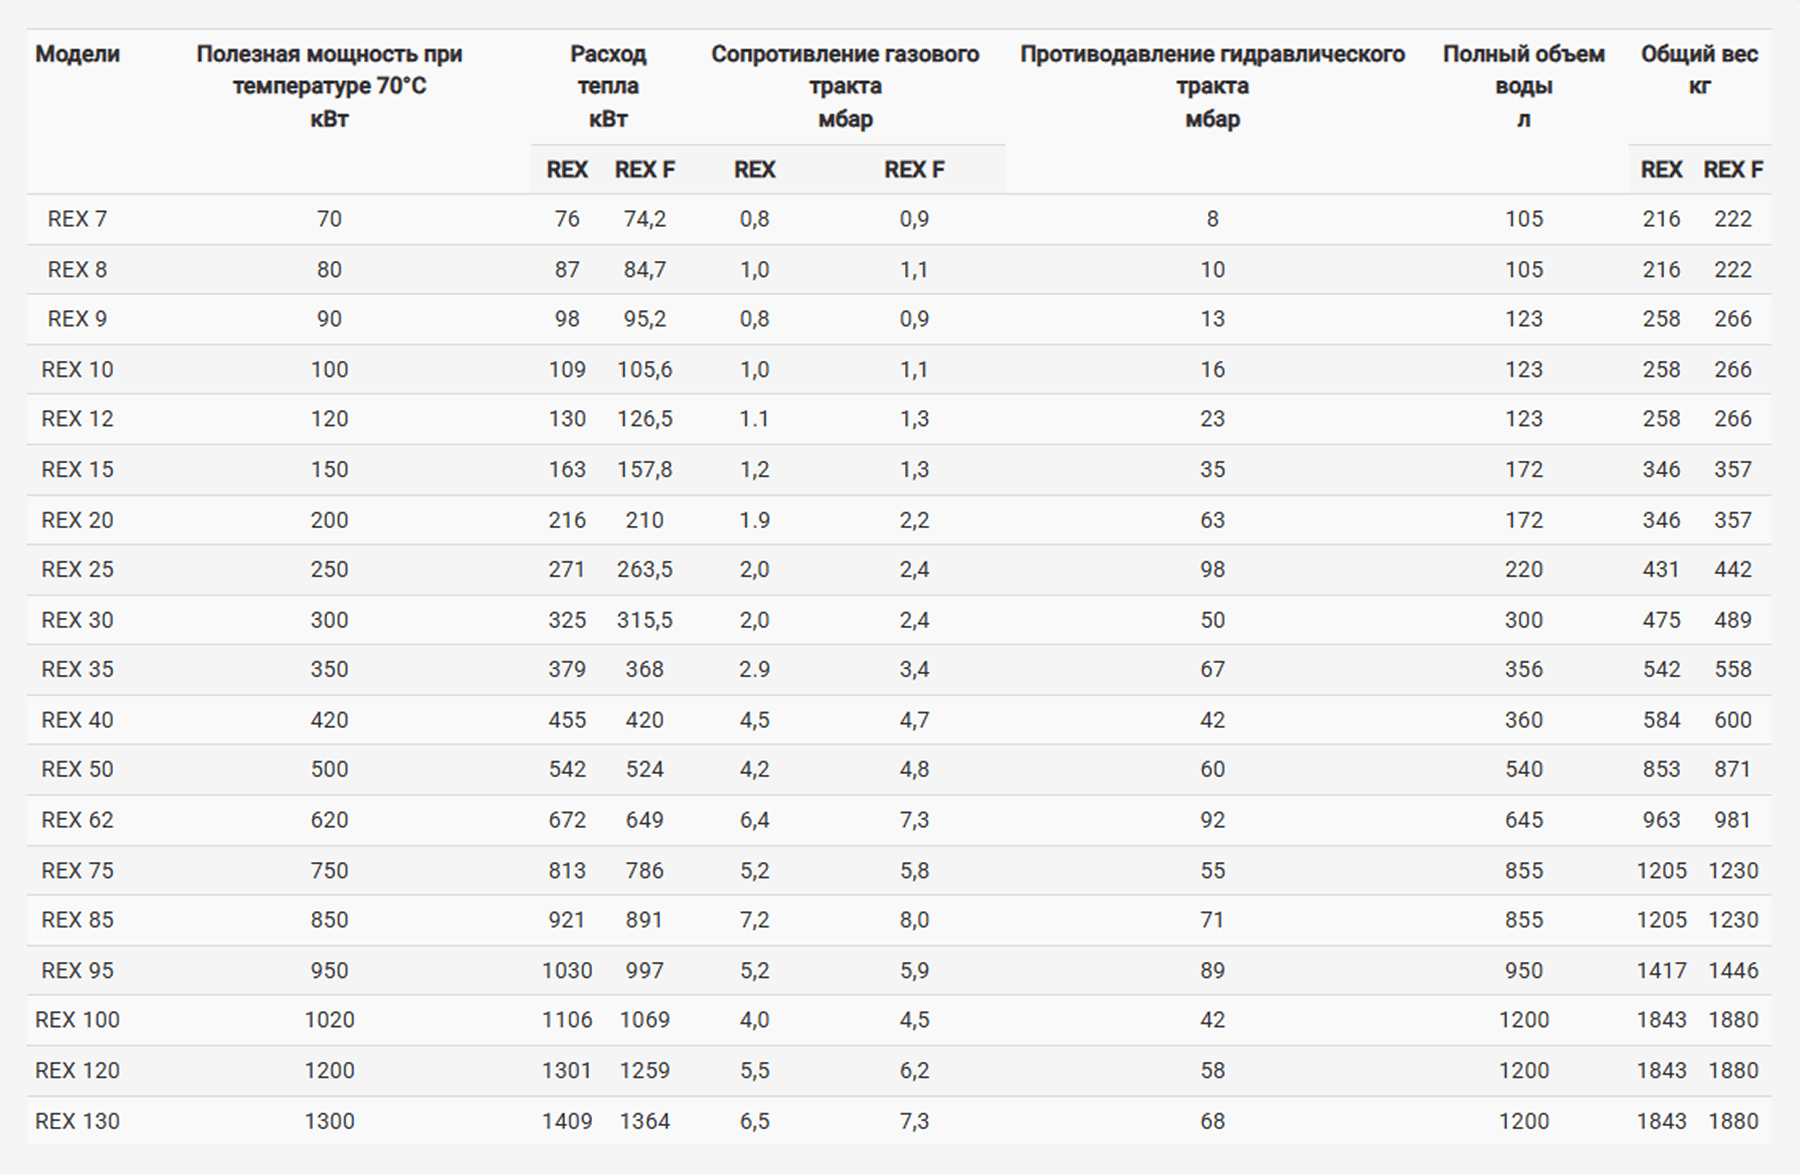Select the 1417 total weight cell
1800x1175 pixels.
tap(1661, 970)
